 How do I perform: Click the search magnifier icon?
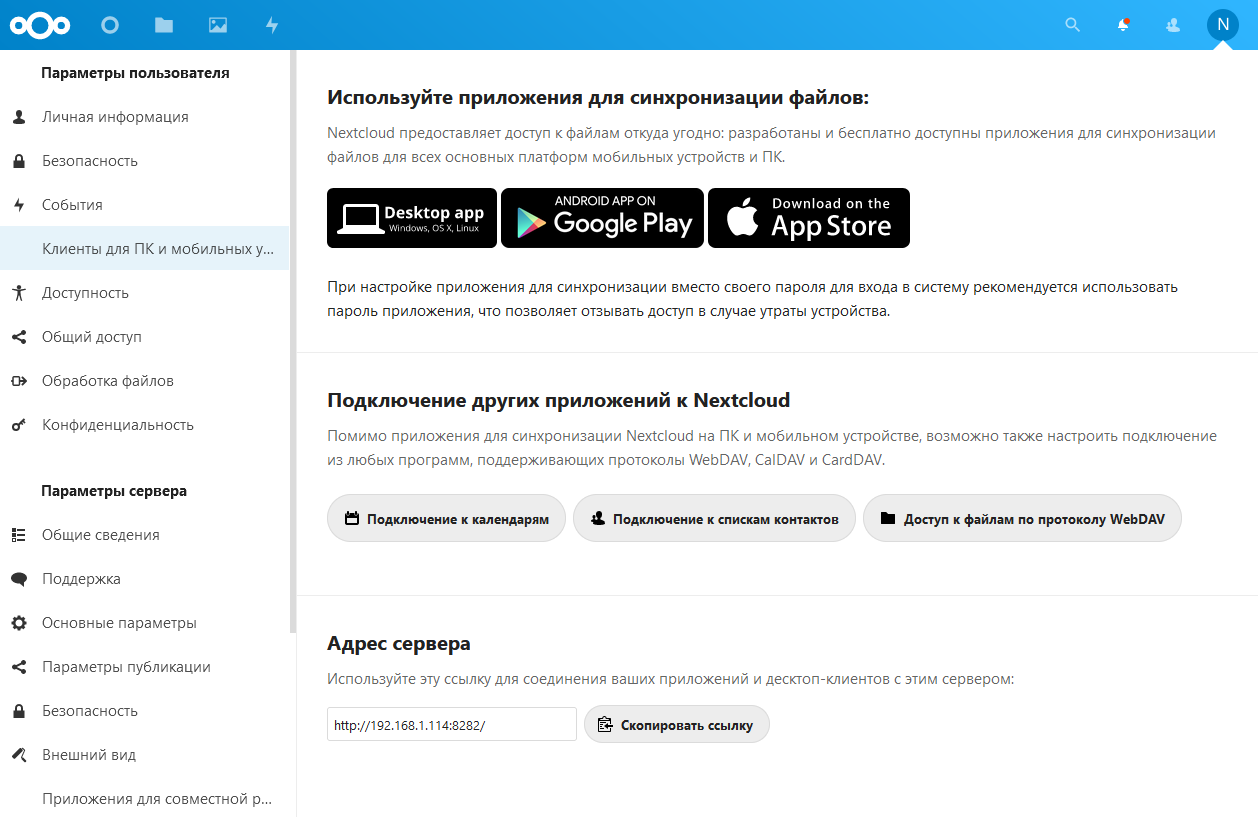(x=1073, y=25)
